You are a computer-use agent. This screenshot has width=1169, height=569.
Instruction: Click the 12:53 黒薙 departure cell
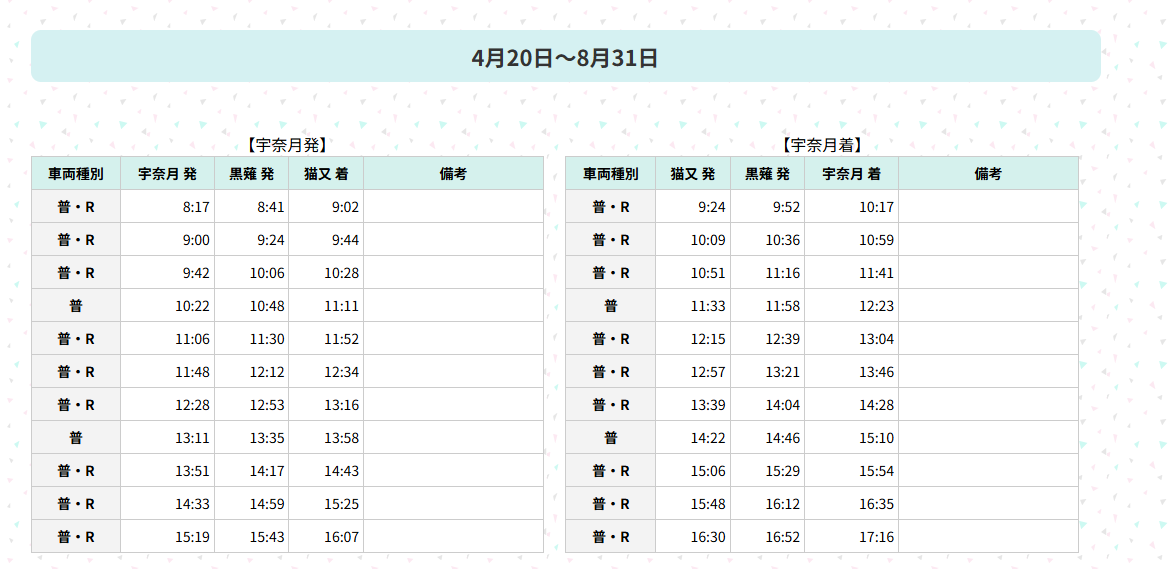click(251, 405)
